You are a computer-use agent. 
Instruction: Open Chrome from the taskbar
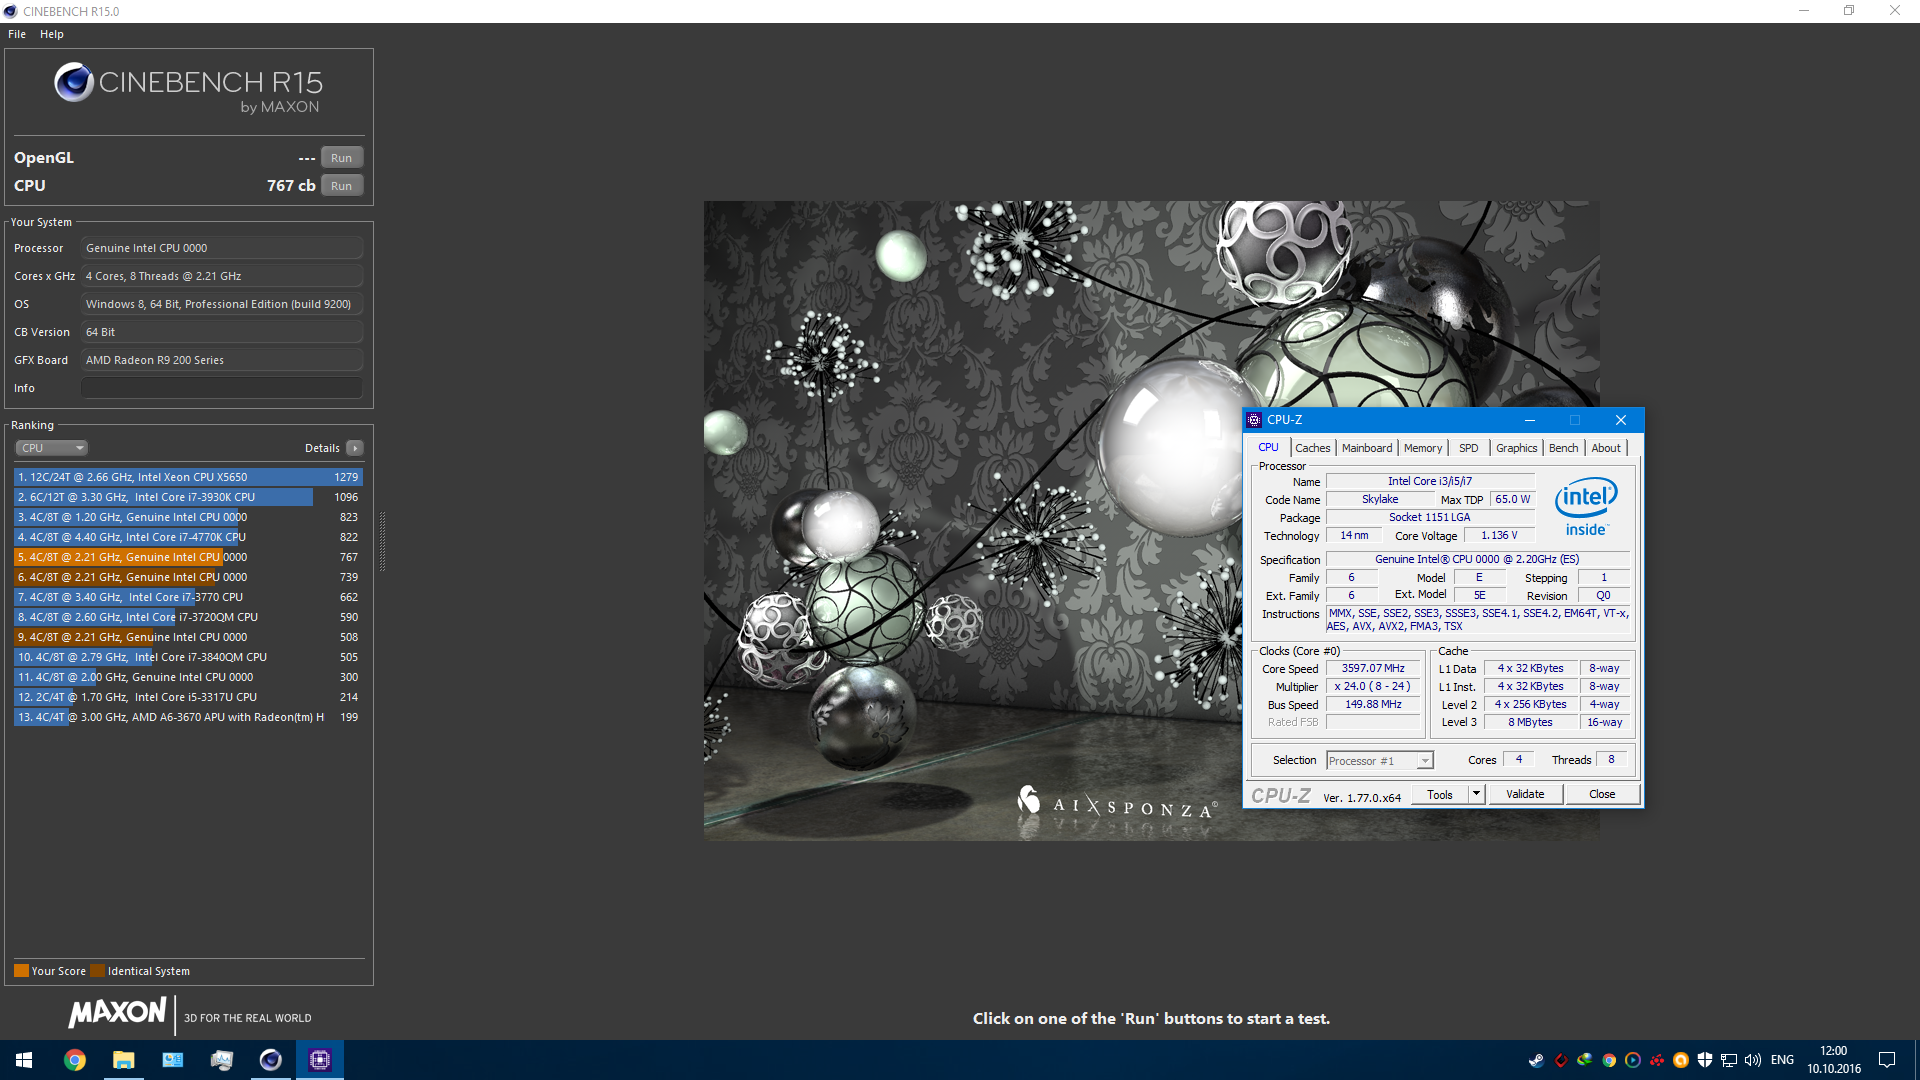pyautogui.click(x=75, y=1060)
